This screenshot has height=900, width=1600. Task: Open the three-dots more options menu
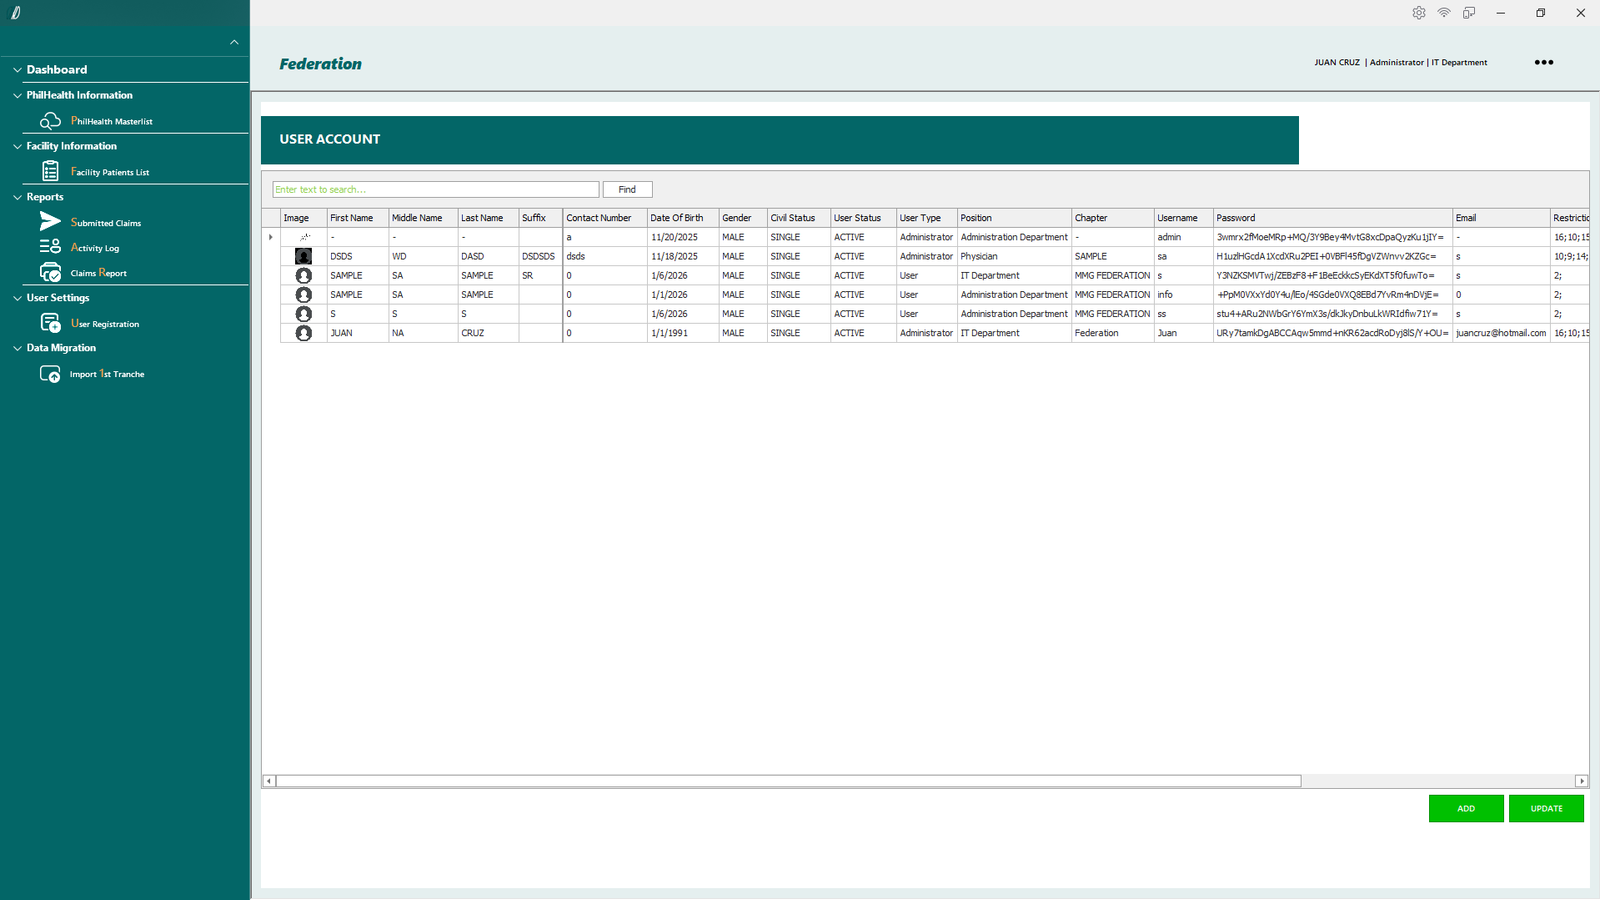[x=1544, y=62]
